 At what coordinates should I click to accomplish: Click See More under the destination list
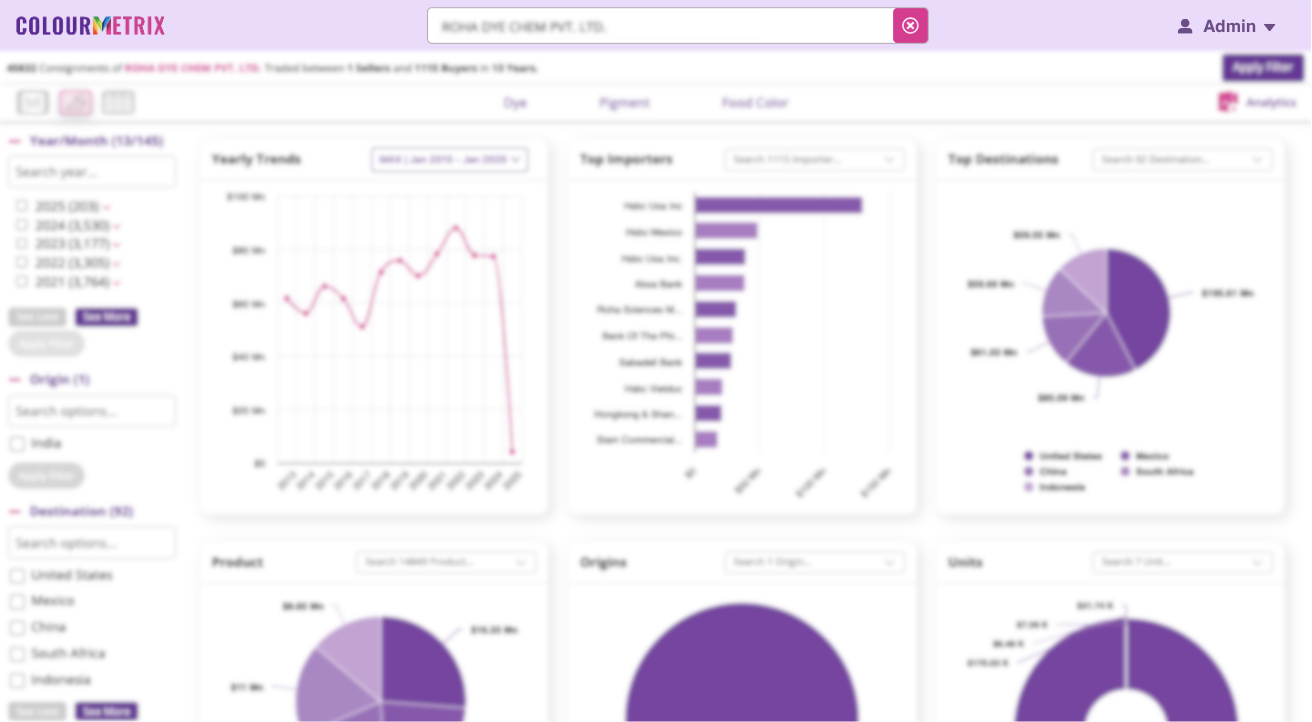point(106,711)
